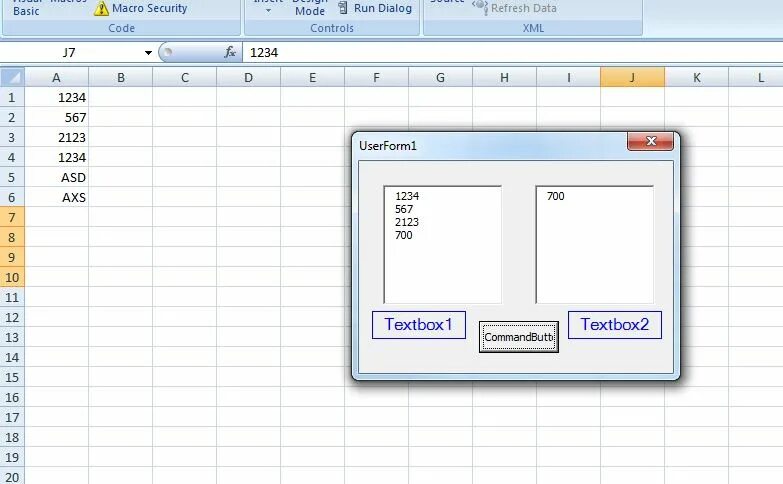
Task: Click the Select All corner button
Action: [12, 77]
